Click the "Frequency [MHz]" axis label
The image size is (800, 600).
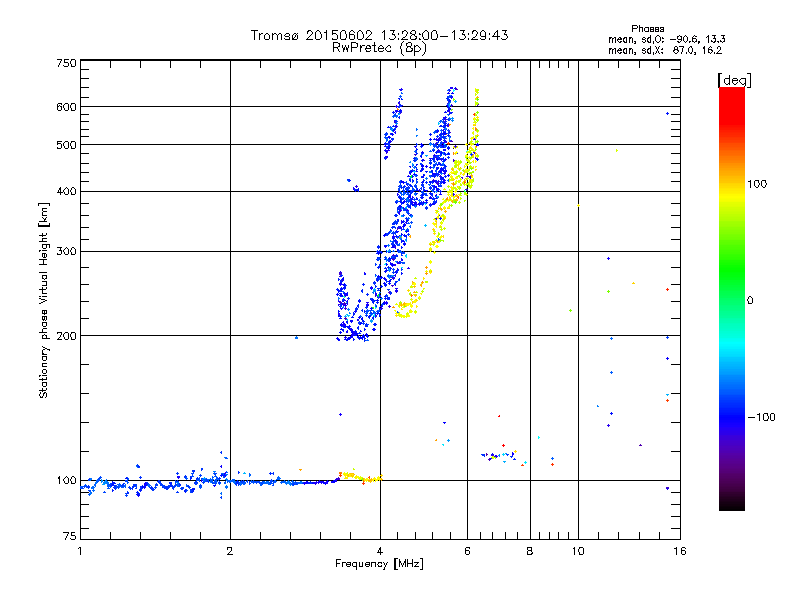[379, 564]
